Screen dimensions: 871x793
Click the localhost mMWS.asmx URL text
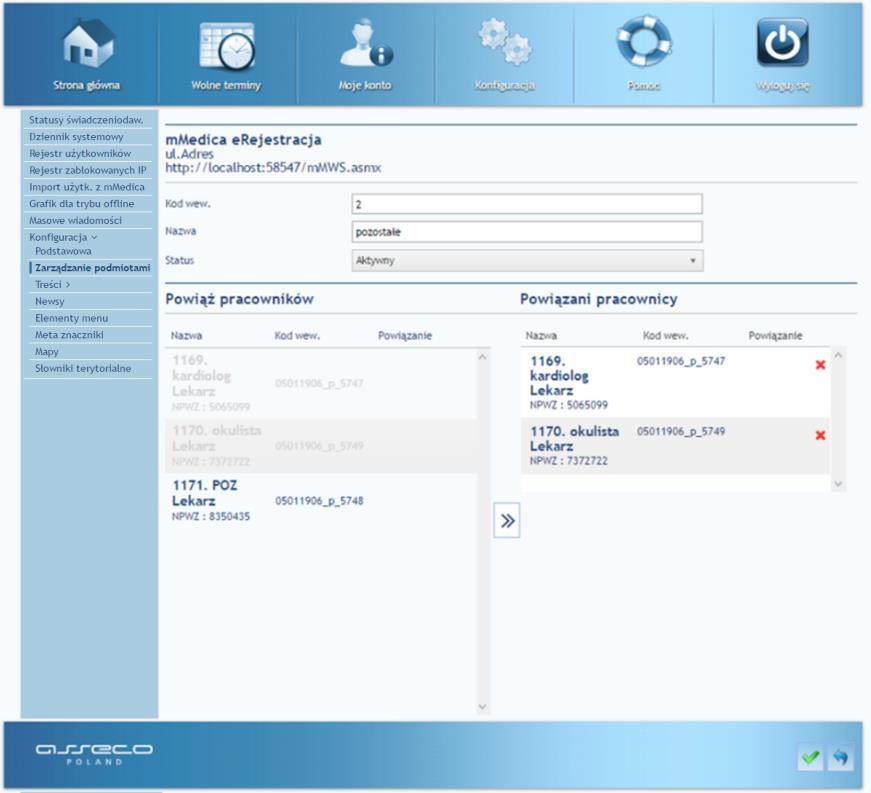click(x=273, y=168)
